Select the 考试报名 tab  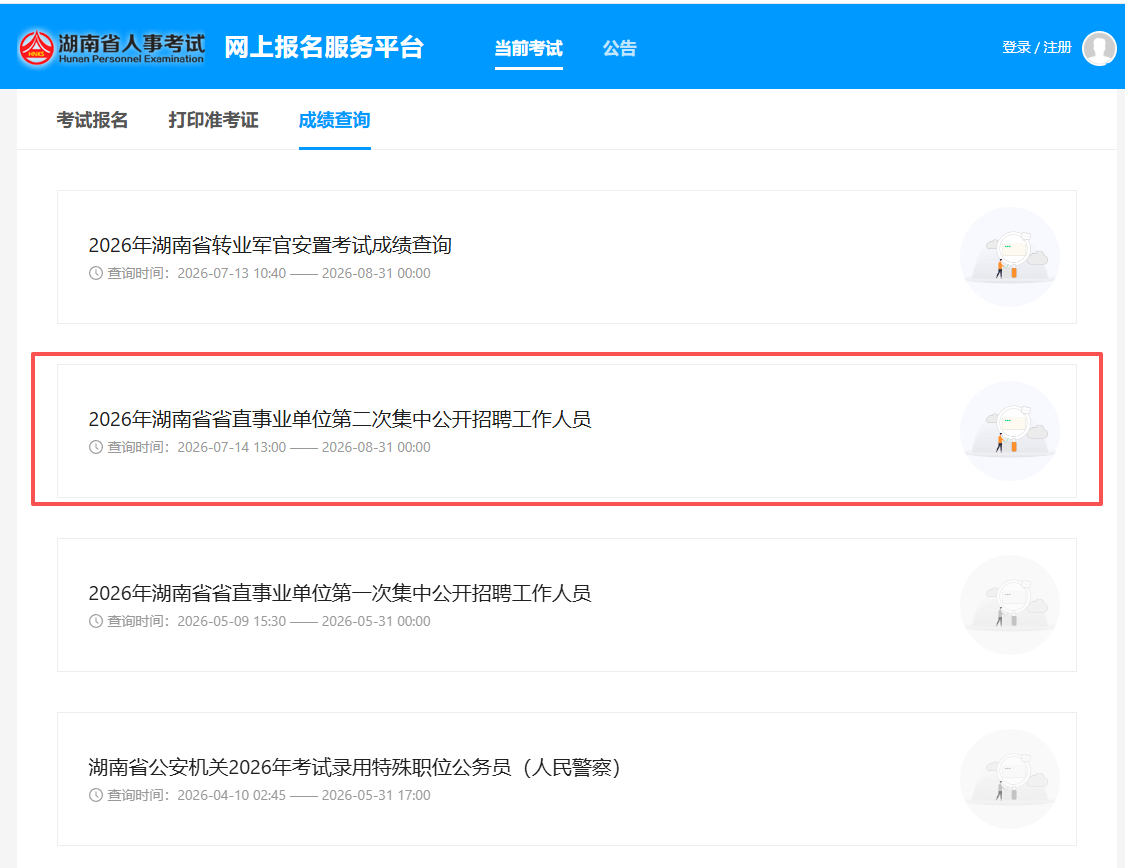coord(92,120)
